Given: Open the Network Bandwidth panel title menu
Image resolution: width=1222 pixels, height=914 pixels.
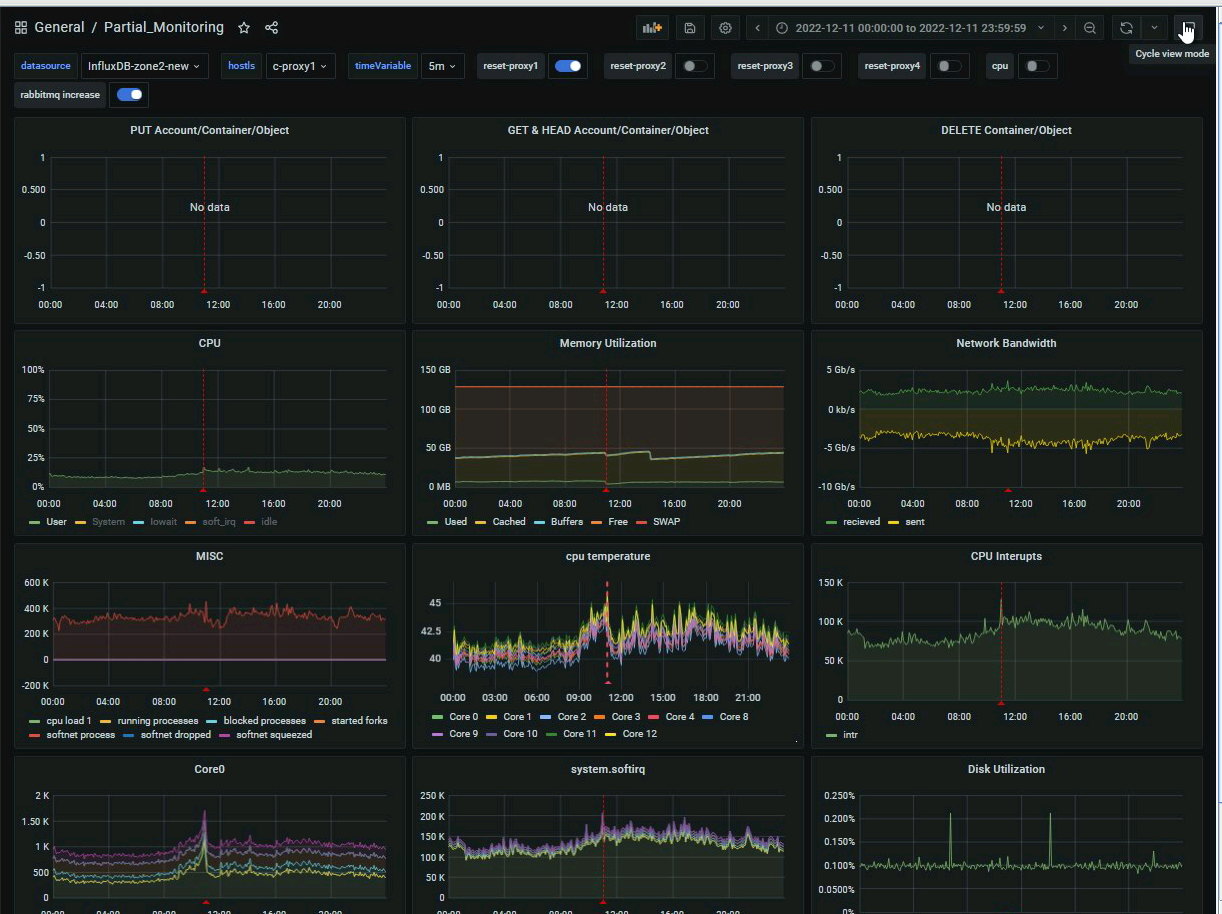Looking at the screenshot, I should click(x=1005, y=343).
